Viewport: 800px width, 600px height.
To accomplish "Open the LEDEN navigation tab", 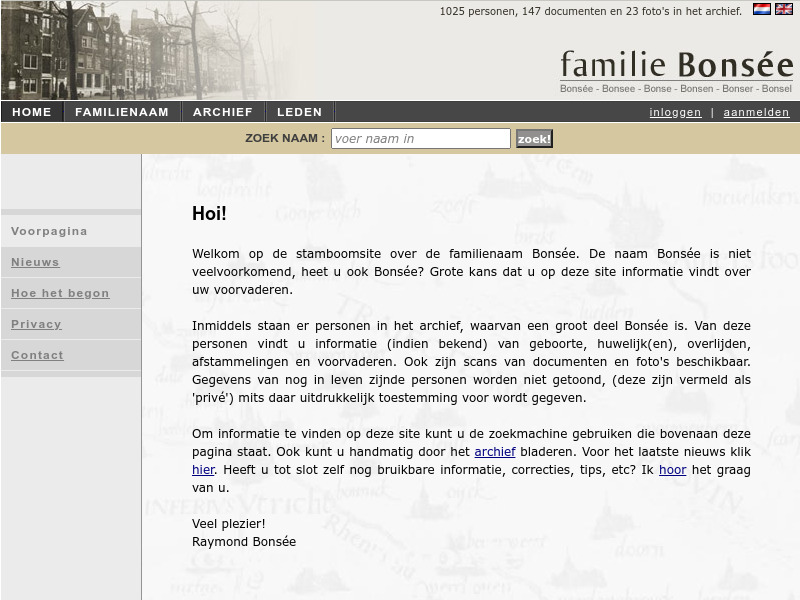I will (x=299, y=111).
